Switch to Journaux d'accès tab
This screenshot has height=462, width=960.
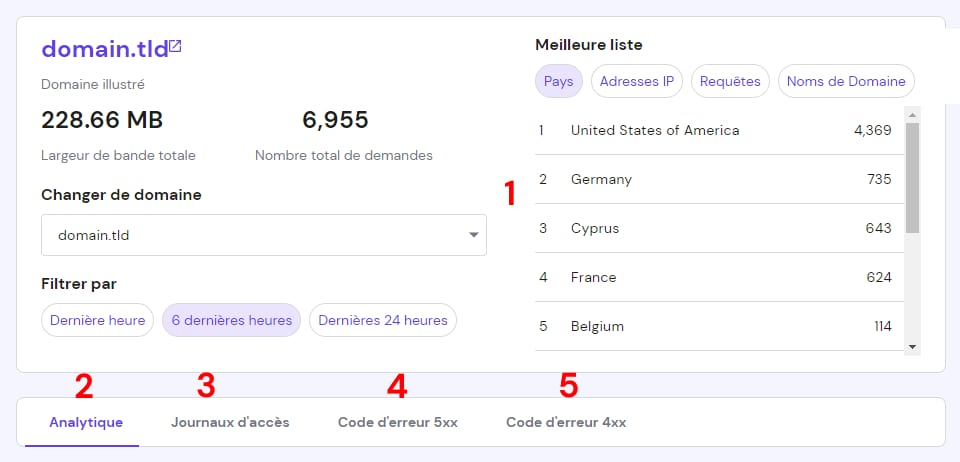(x=230, y=422)
